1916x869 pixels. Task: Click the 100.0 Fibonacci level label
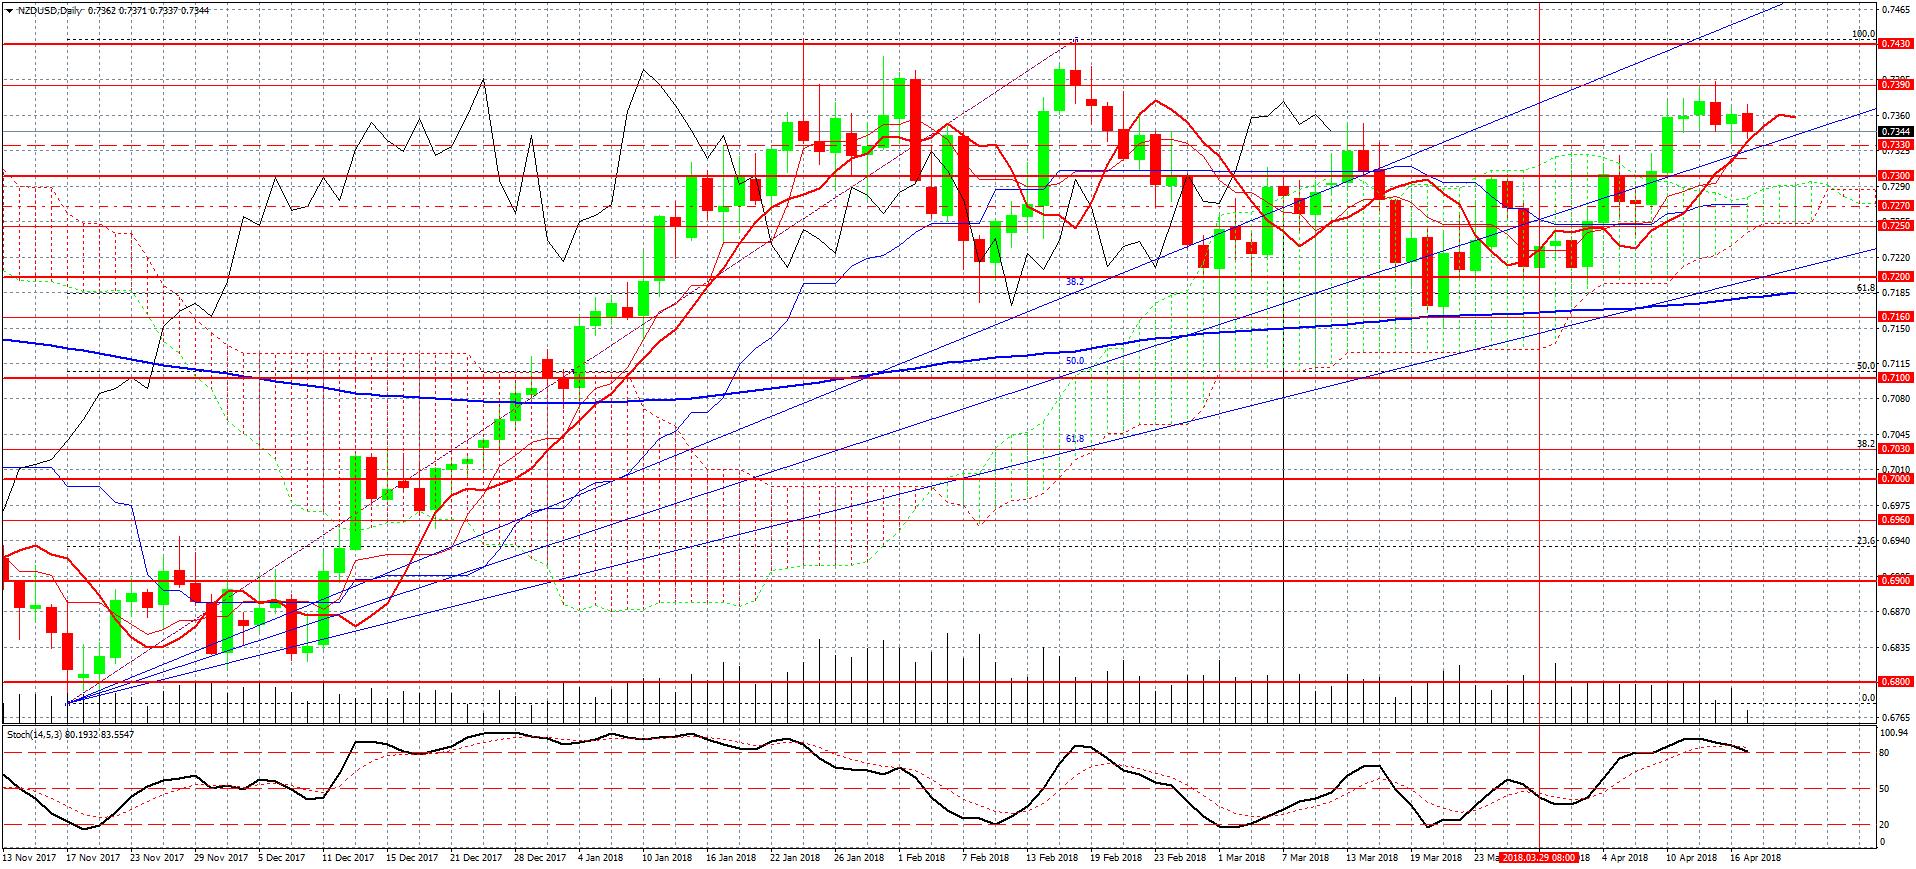[1864, 34]
